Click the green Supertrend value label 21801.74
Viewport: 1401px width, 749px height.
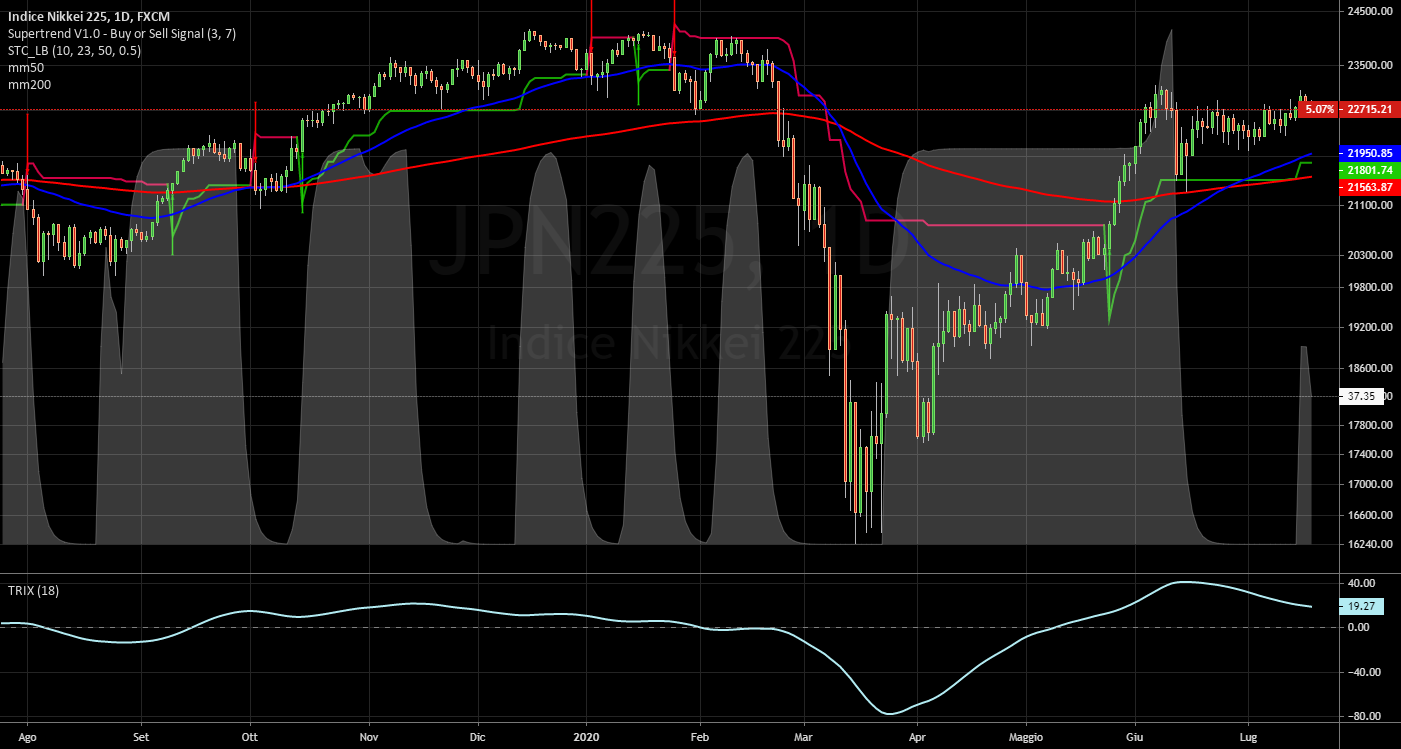tap(1369, 171)
